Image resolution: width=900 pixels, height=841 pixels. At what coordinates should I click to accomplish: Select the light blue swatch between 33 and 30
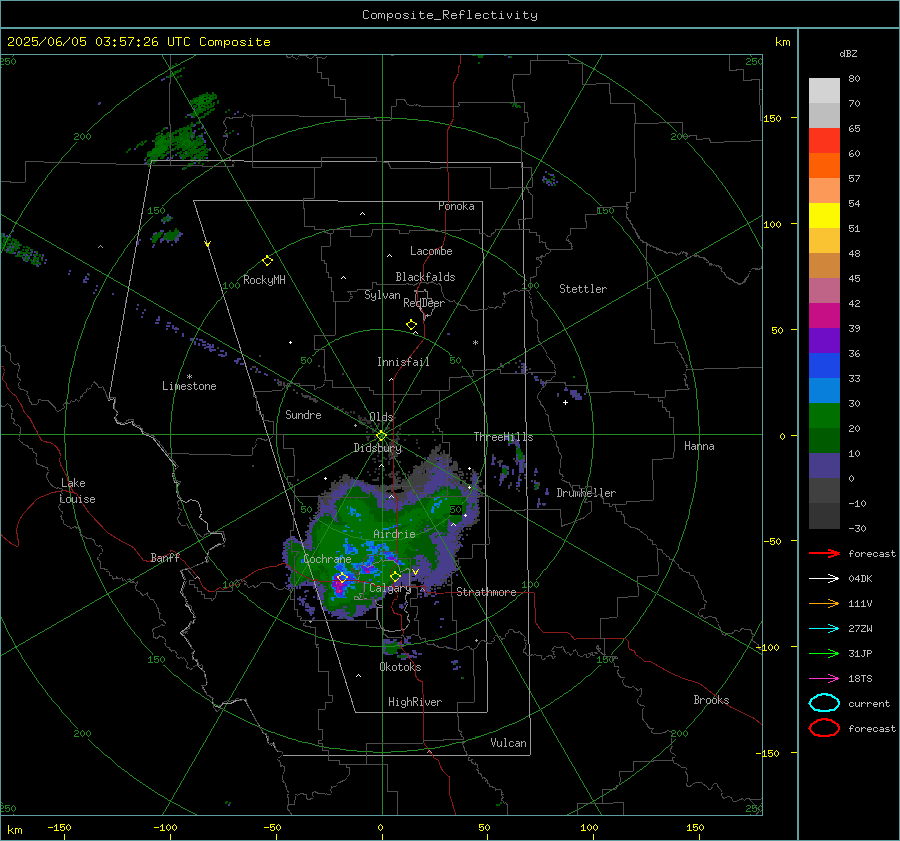pos(824,391)
